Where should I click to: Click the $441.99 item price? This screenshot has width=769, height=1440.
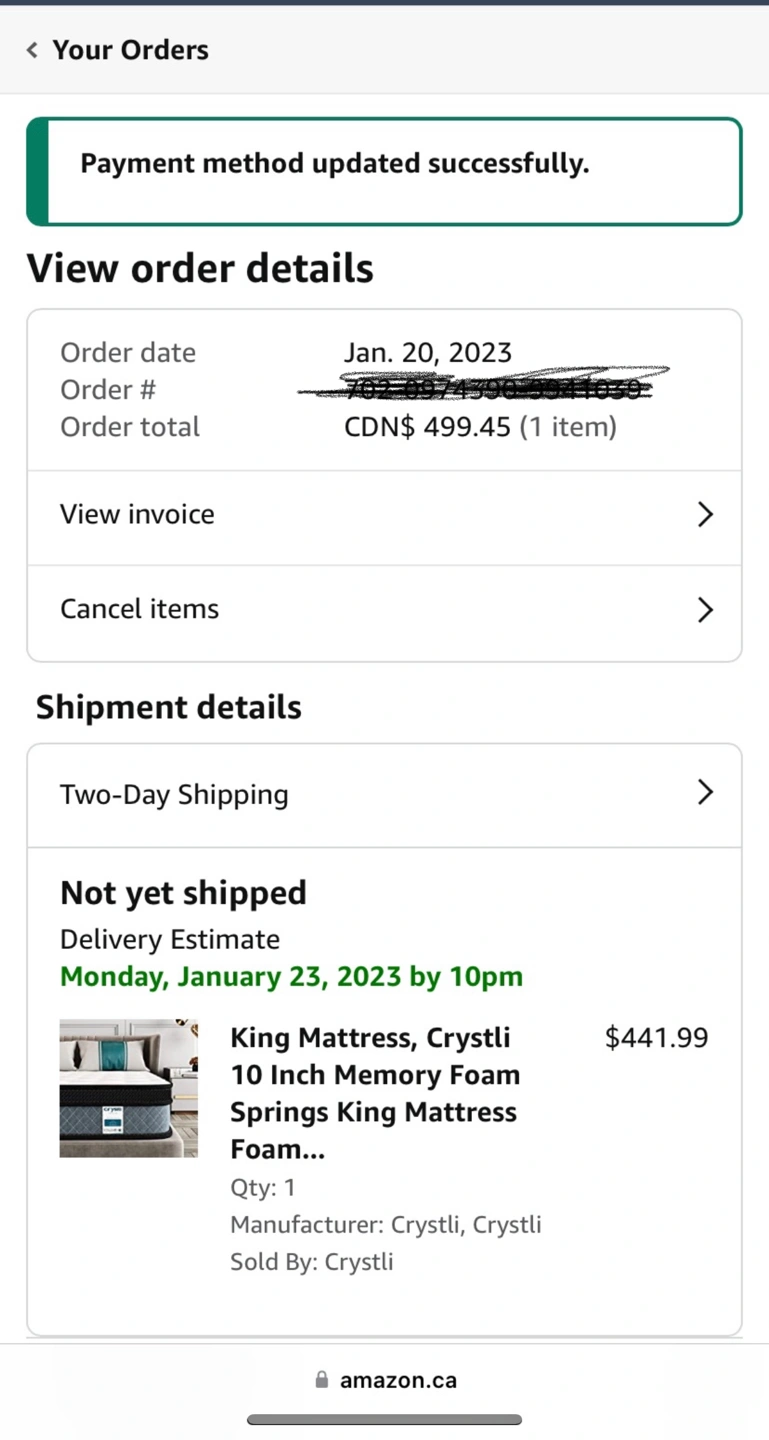coord(656,1038)
